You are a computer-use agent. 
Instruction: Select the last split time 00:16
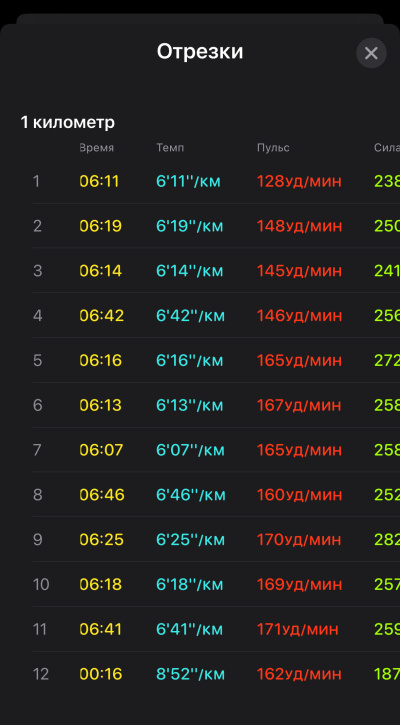click(101, 674)
